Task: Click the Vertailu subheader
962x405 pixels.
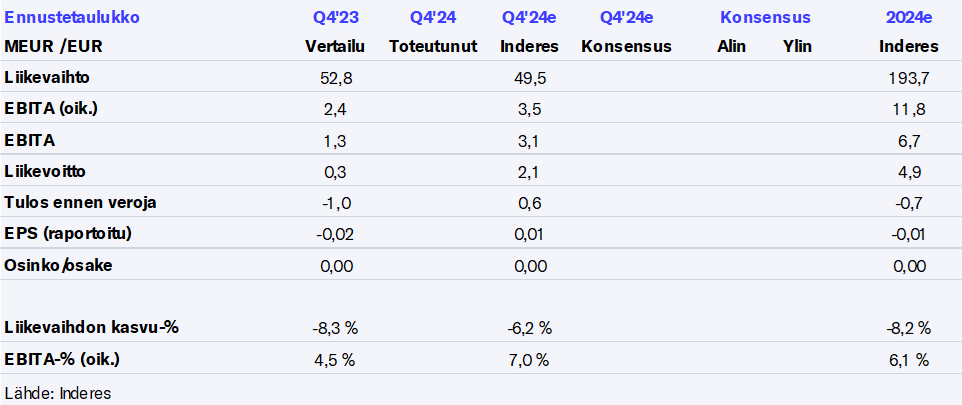Action: point(335,46)
